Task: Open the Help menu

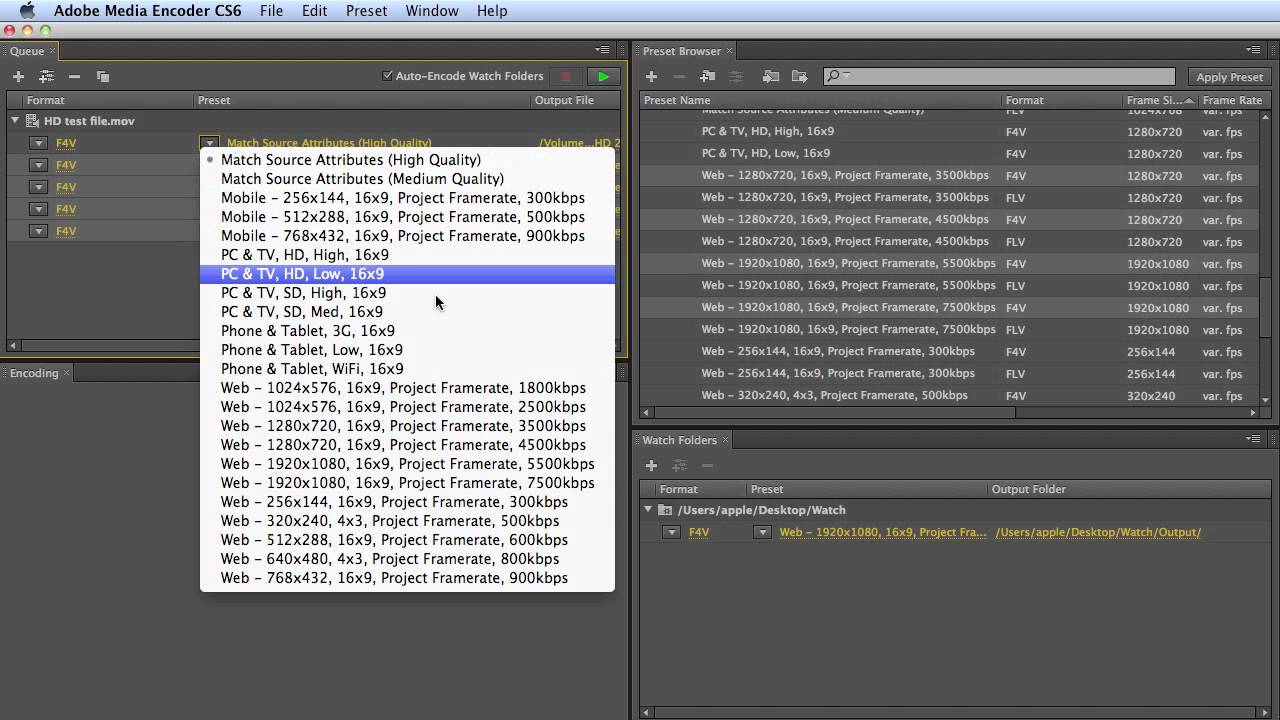Action: 492,11
